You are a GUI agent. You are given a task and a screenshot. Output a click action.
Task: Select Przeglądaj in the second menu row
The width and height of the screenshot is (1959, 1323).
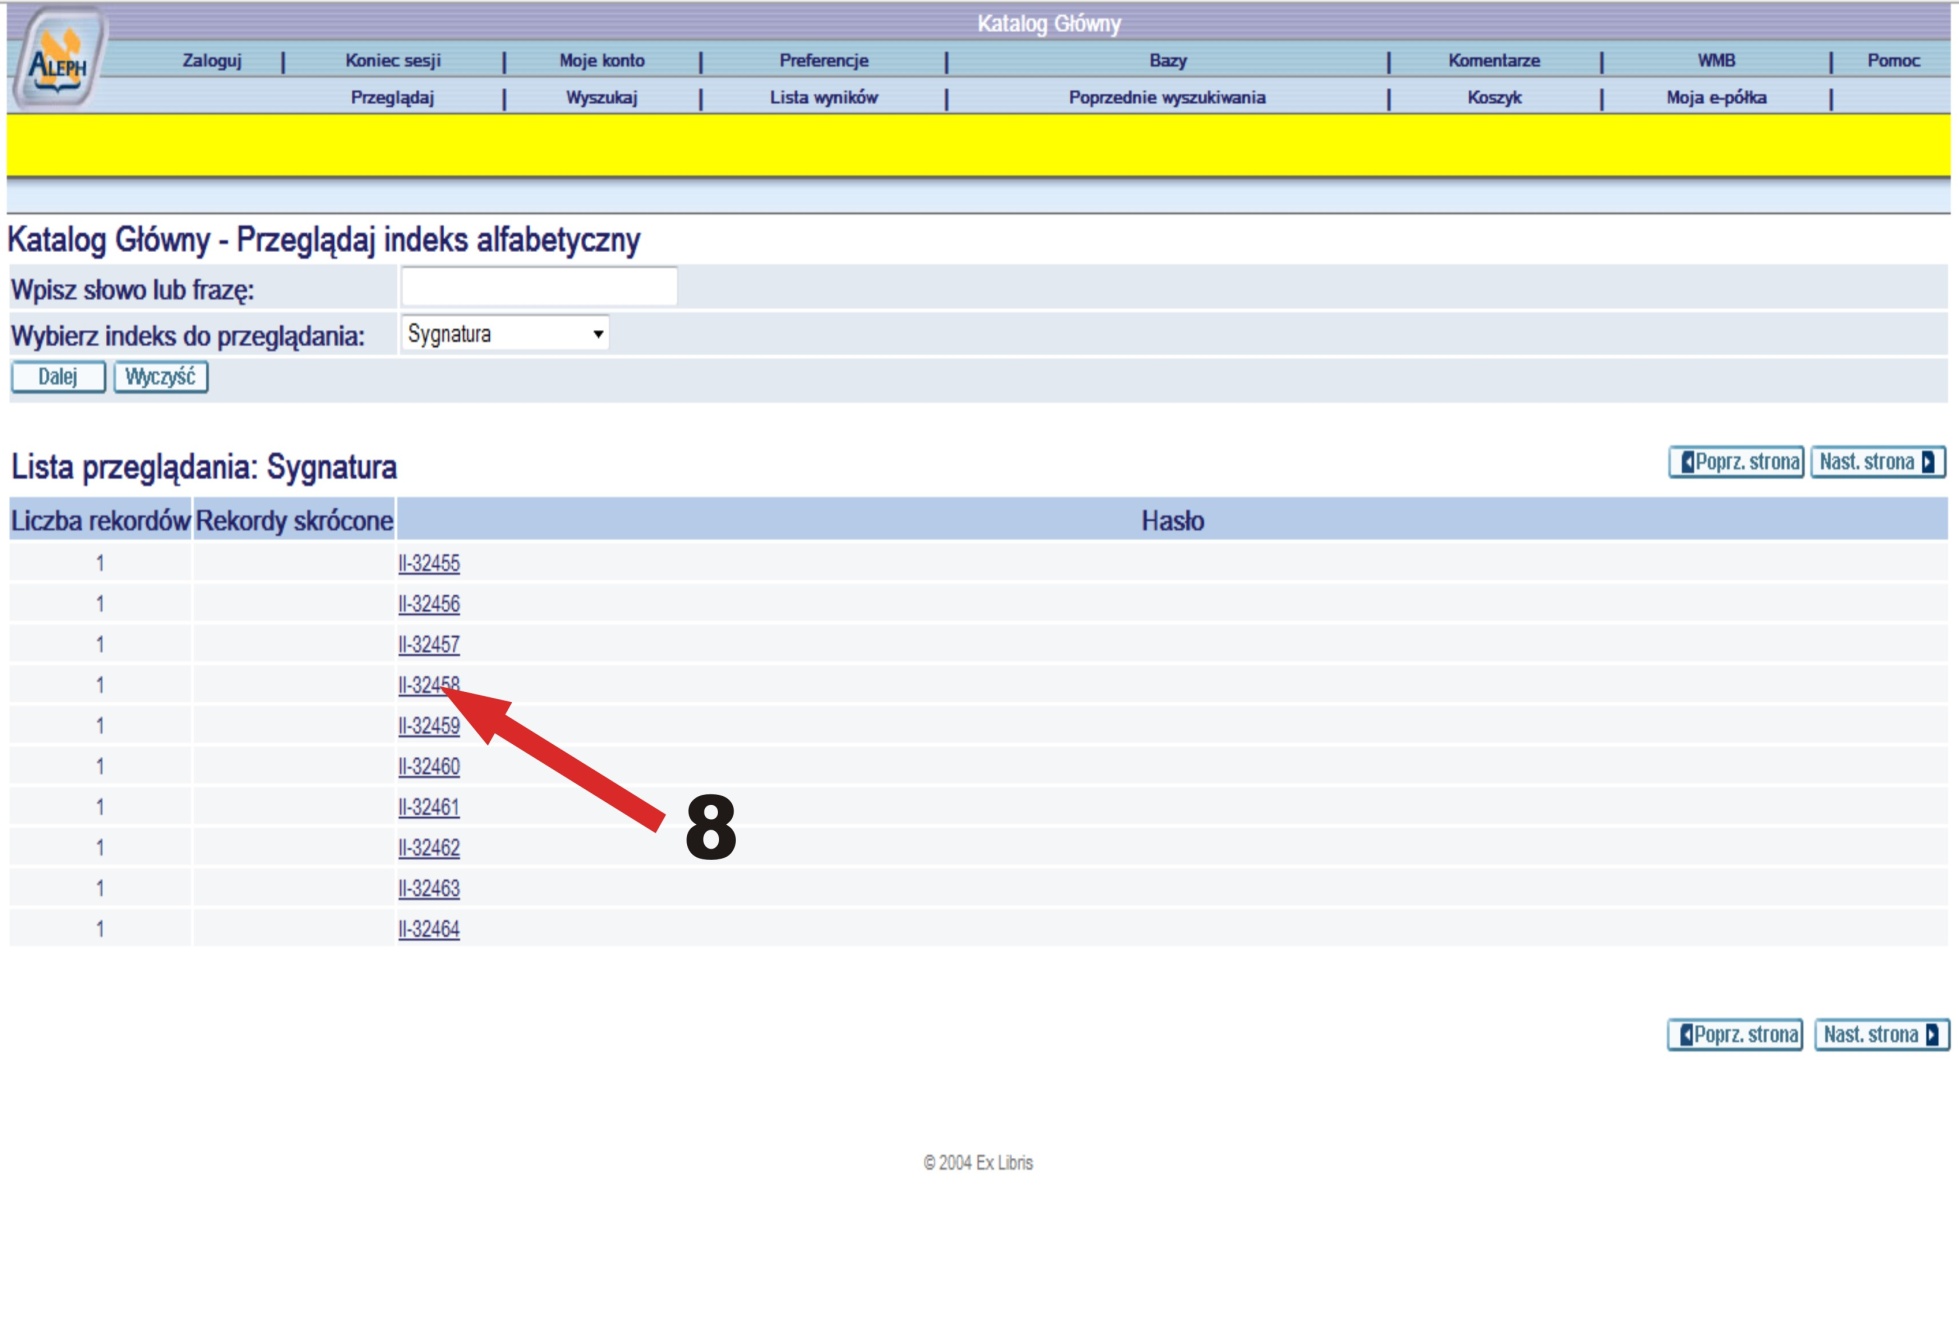tap(392, 98)
